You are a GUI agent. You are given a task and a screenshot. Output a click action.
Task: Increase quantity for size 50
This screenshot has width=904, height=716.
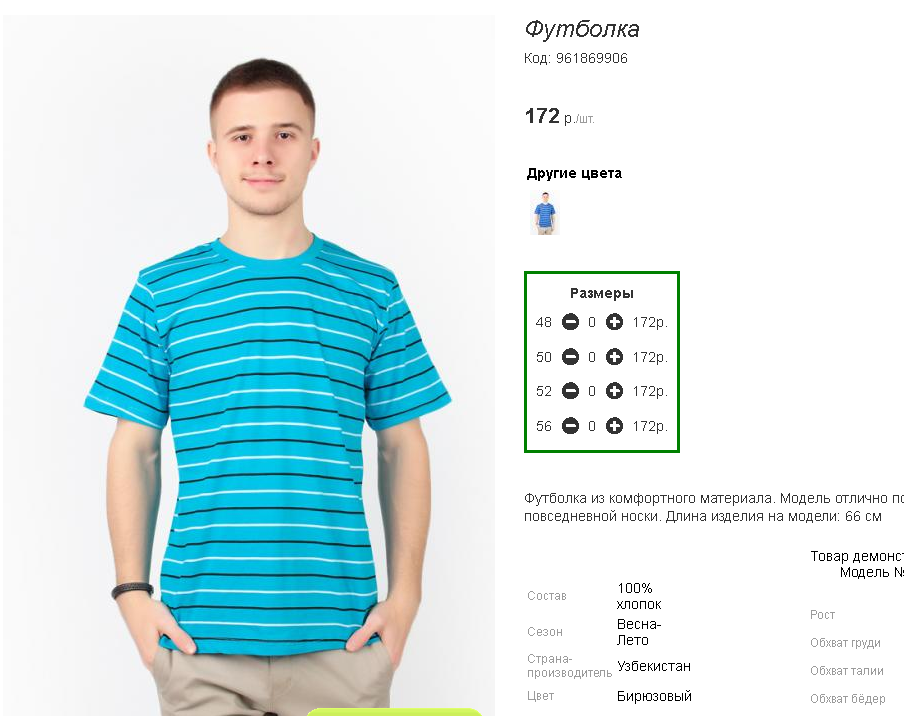click(614, 357)
